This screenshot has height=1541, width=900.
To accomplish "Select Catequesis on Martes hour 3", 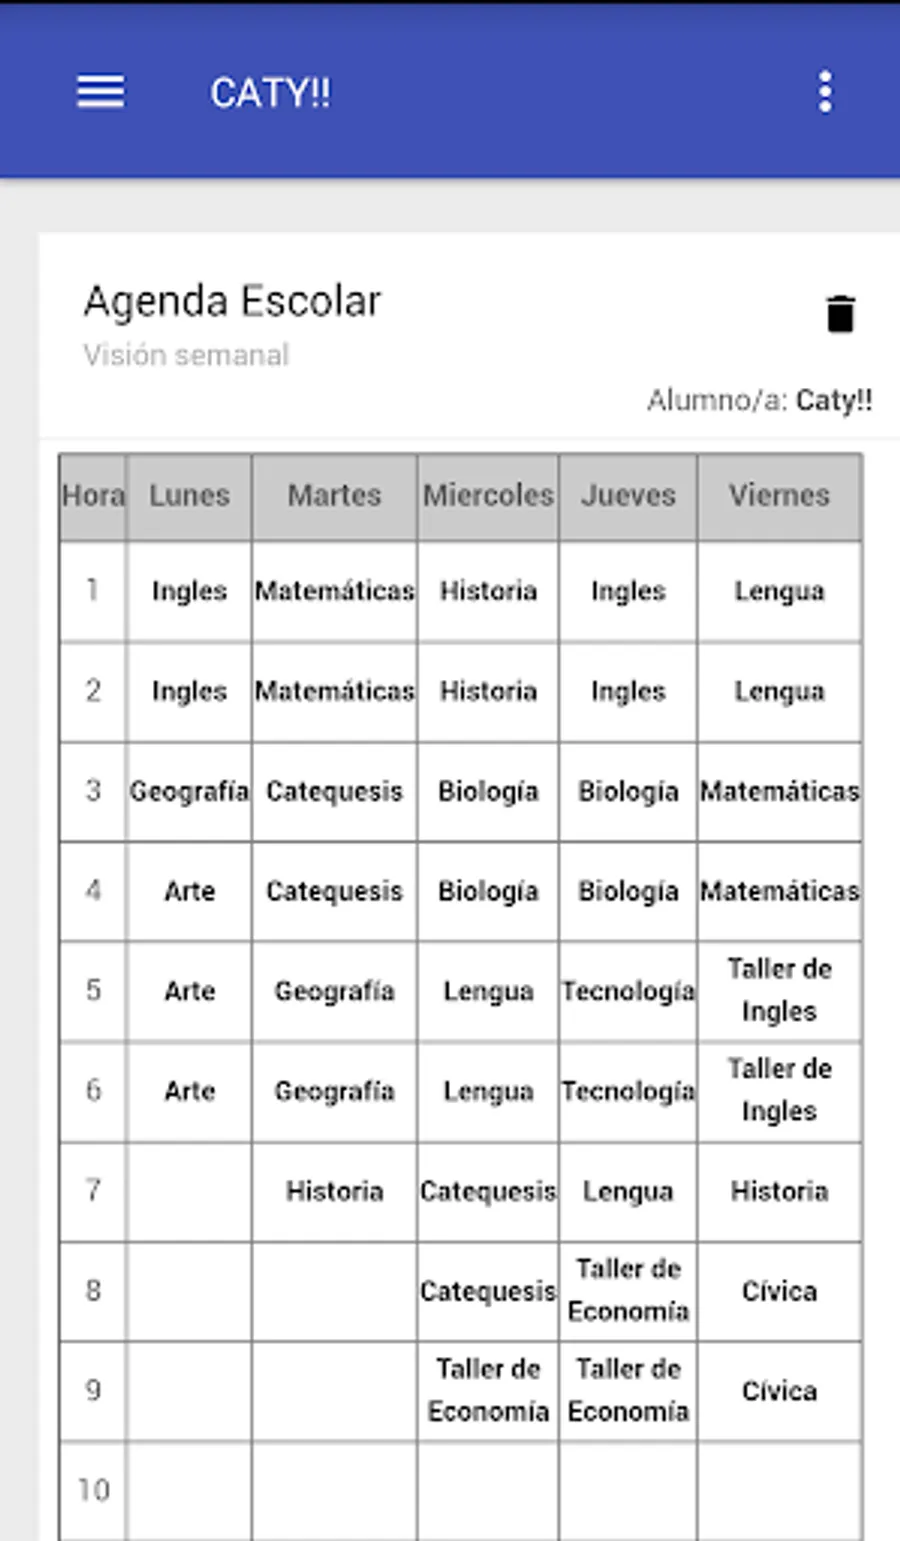I will (334, 791).
